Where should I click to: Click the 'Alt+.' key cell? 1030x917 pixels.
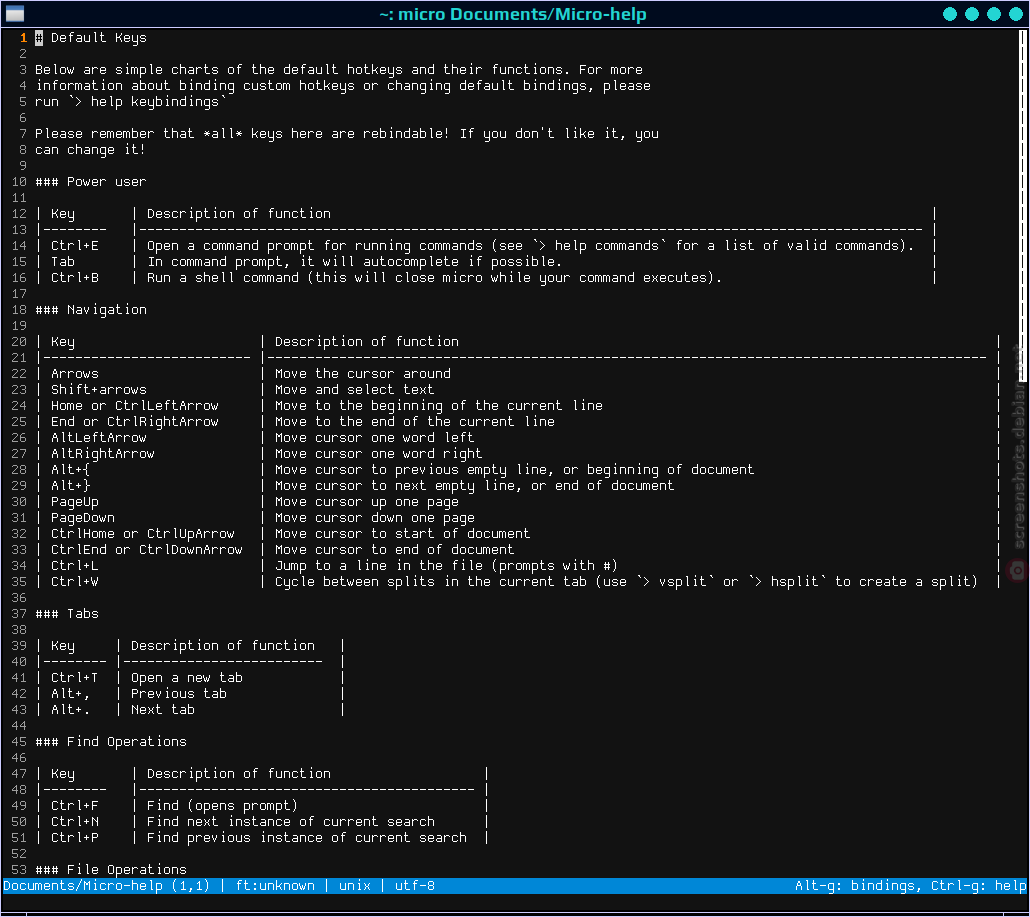70,709
